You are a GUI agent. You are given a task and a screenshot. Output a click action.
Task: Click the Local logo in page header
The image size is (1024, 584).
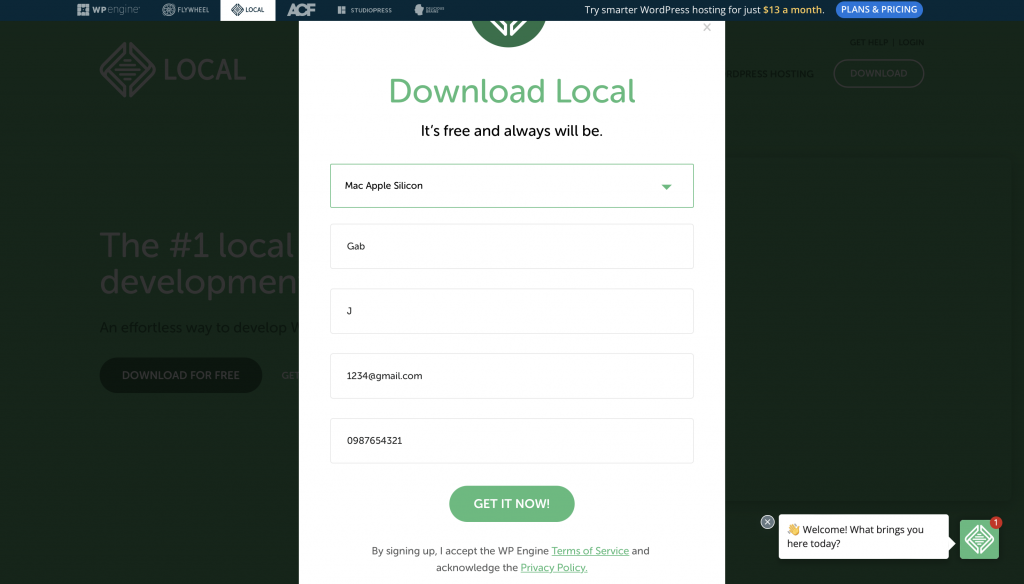173,70
